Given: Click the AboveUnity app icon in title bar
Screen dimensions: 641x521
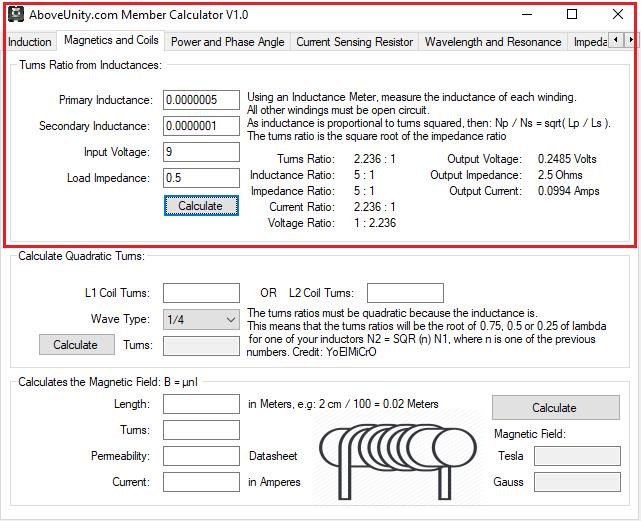Looking at the screenshot, I should pyautogui.click(x=16, y=15).
